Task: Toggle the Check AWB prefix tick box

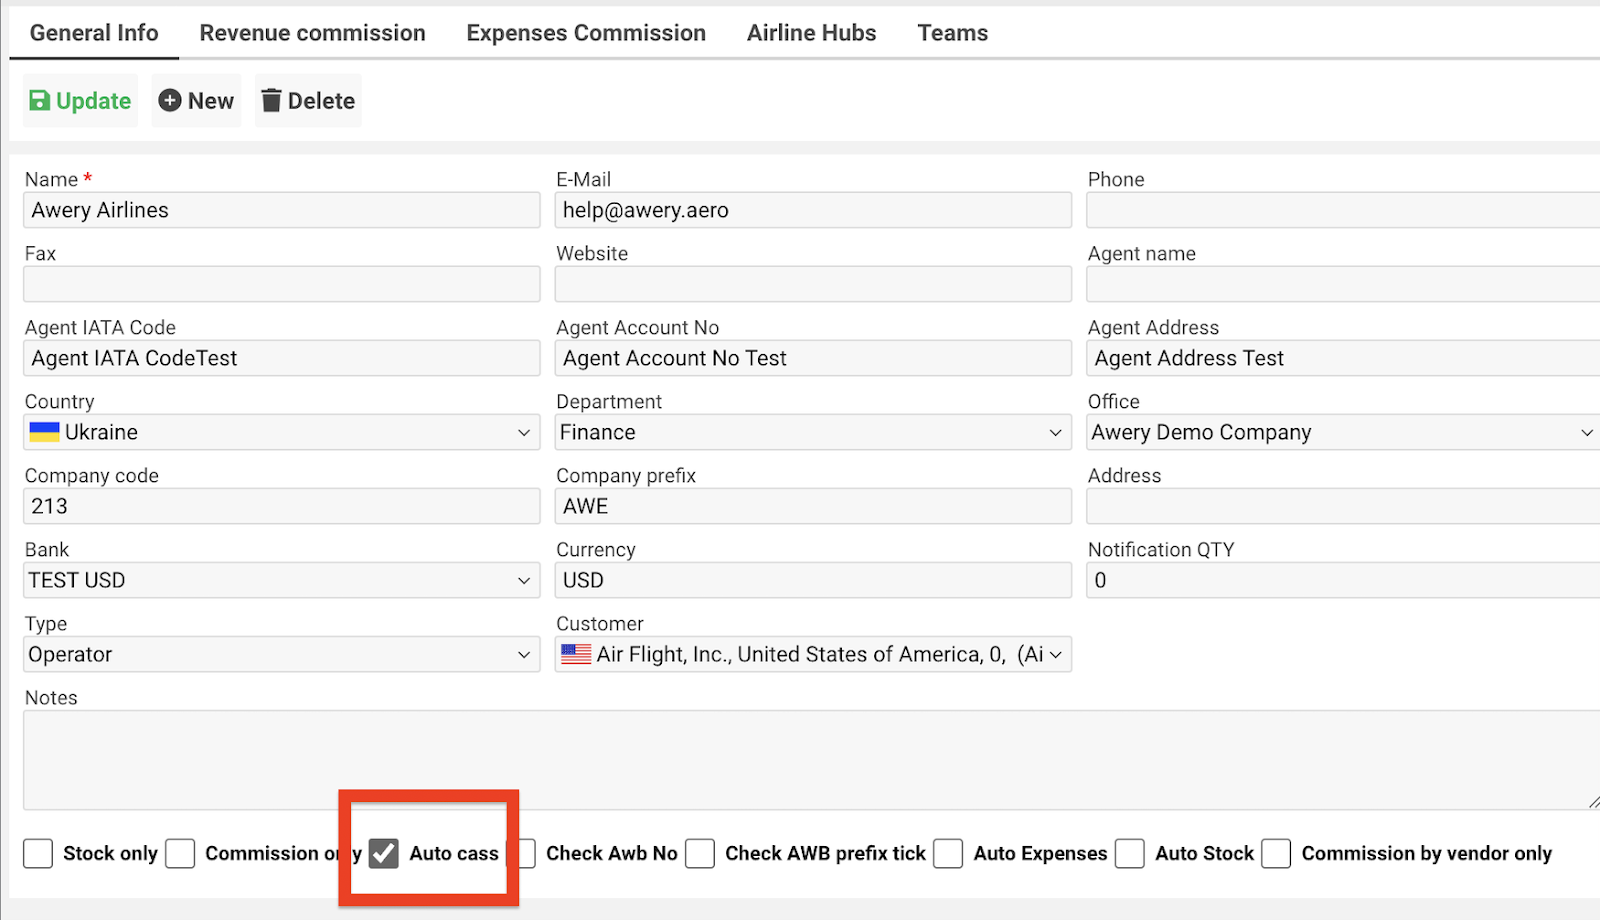Action: [x=700, y=853]
